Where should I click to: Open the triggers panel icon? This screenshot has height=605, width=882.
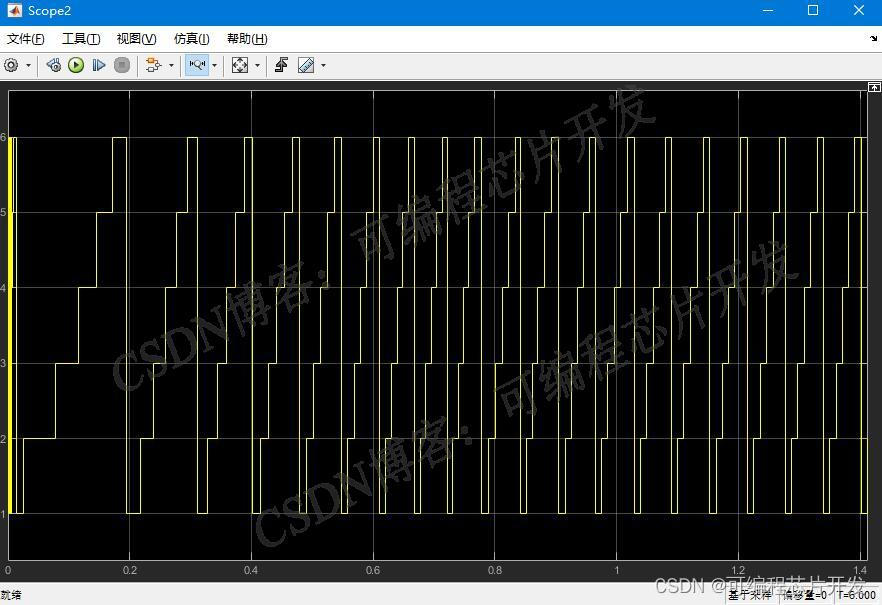(281, 65)
